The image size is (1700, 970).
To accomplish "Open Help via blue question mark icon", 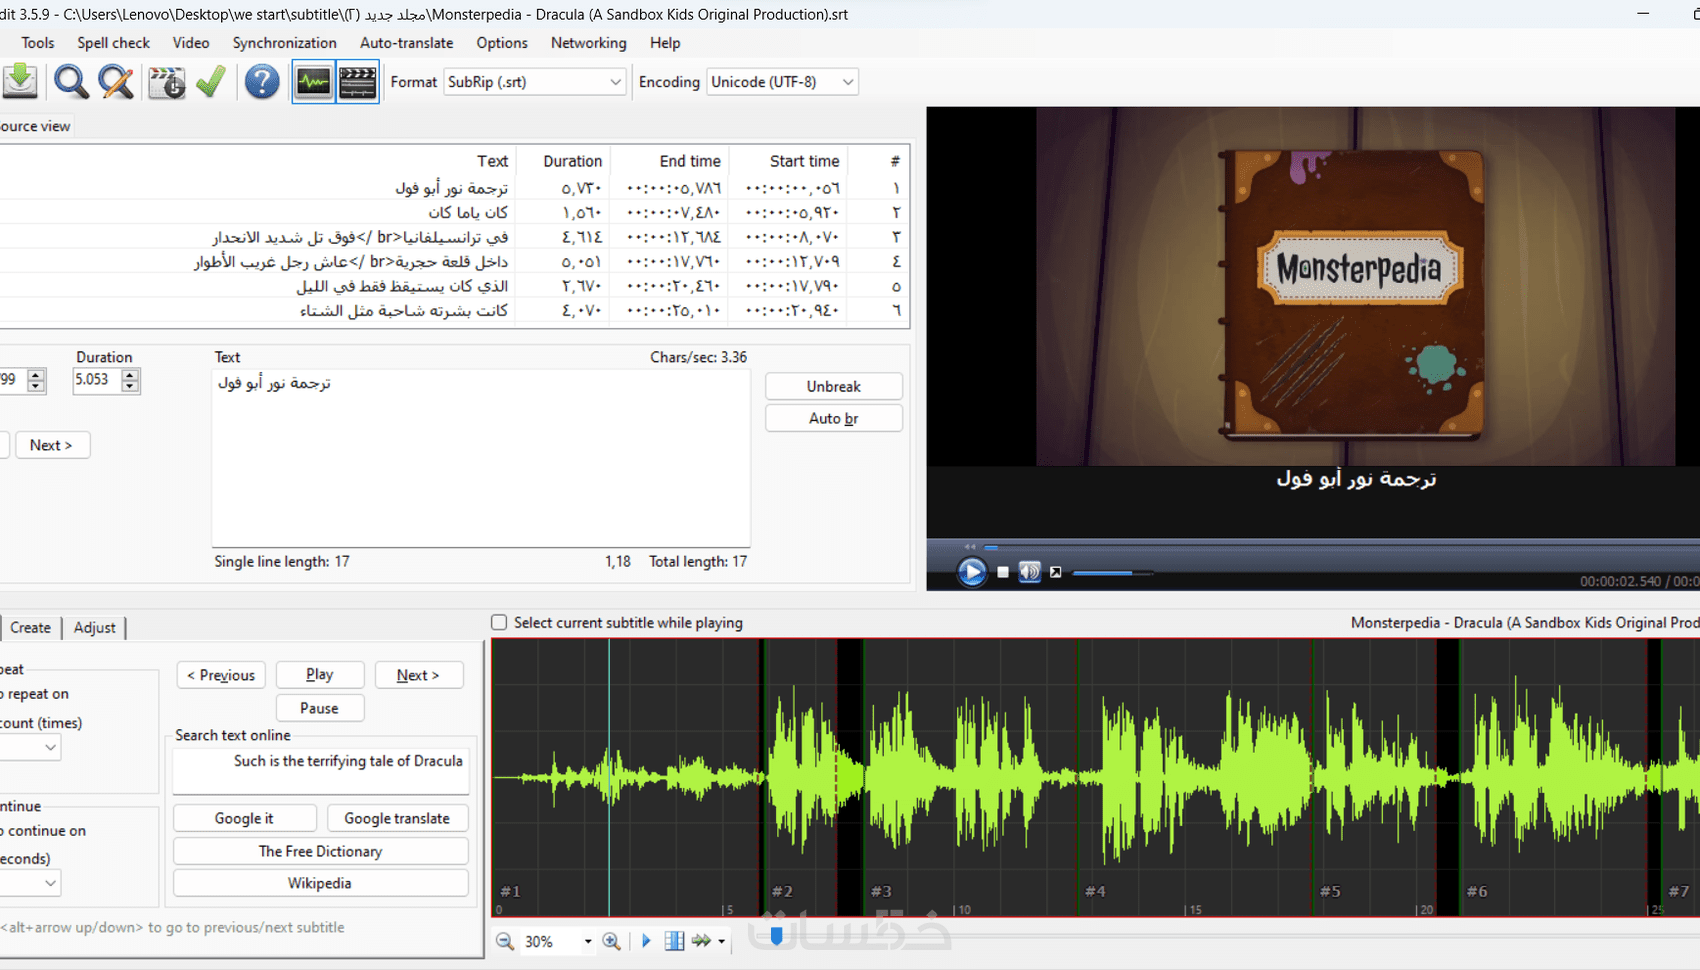I will pyautogui.click(x=262, y=81).
